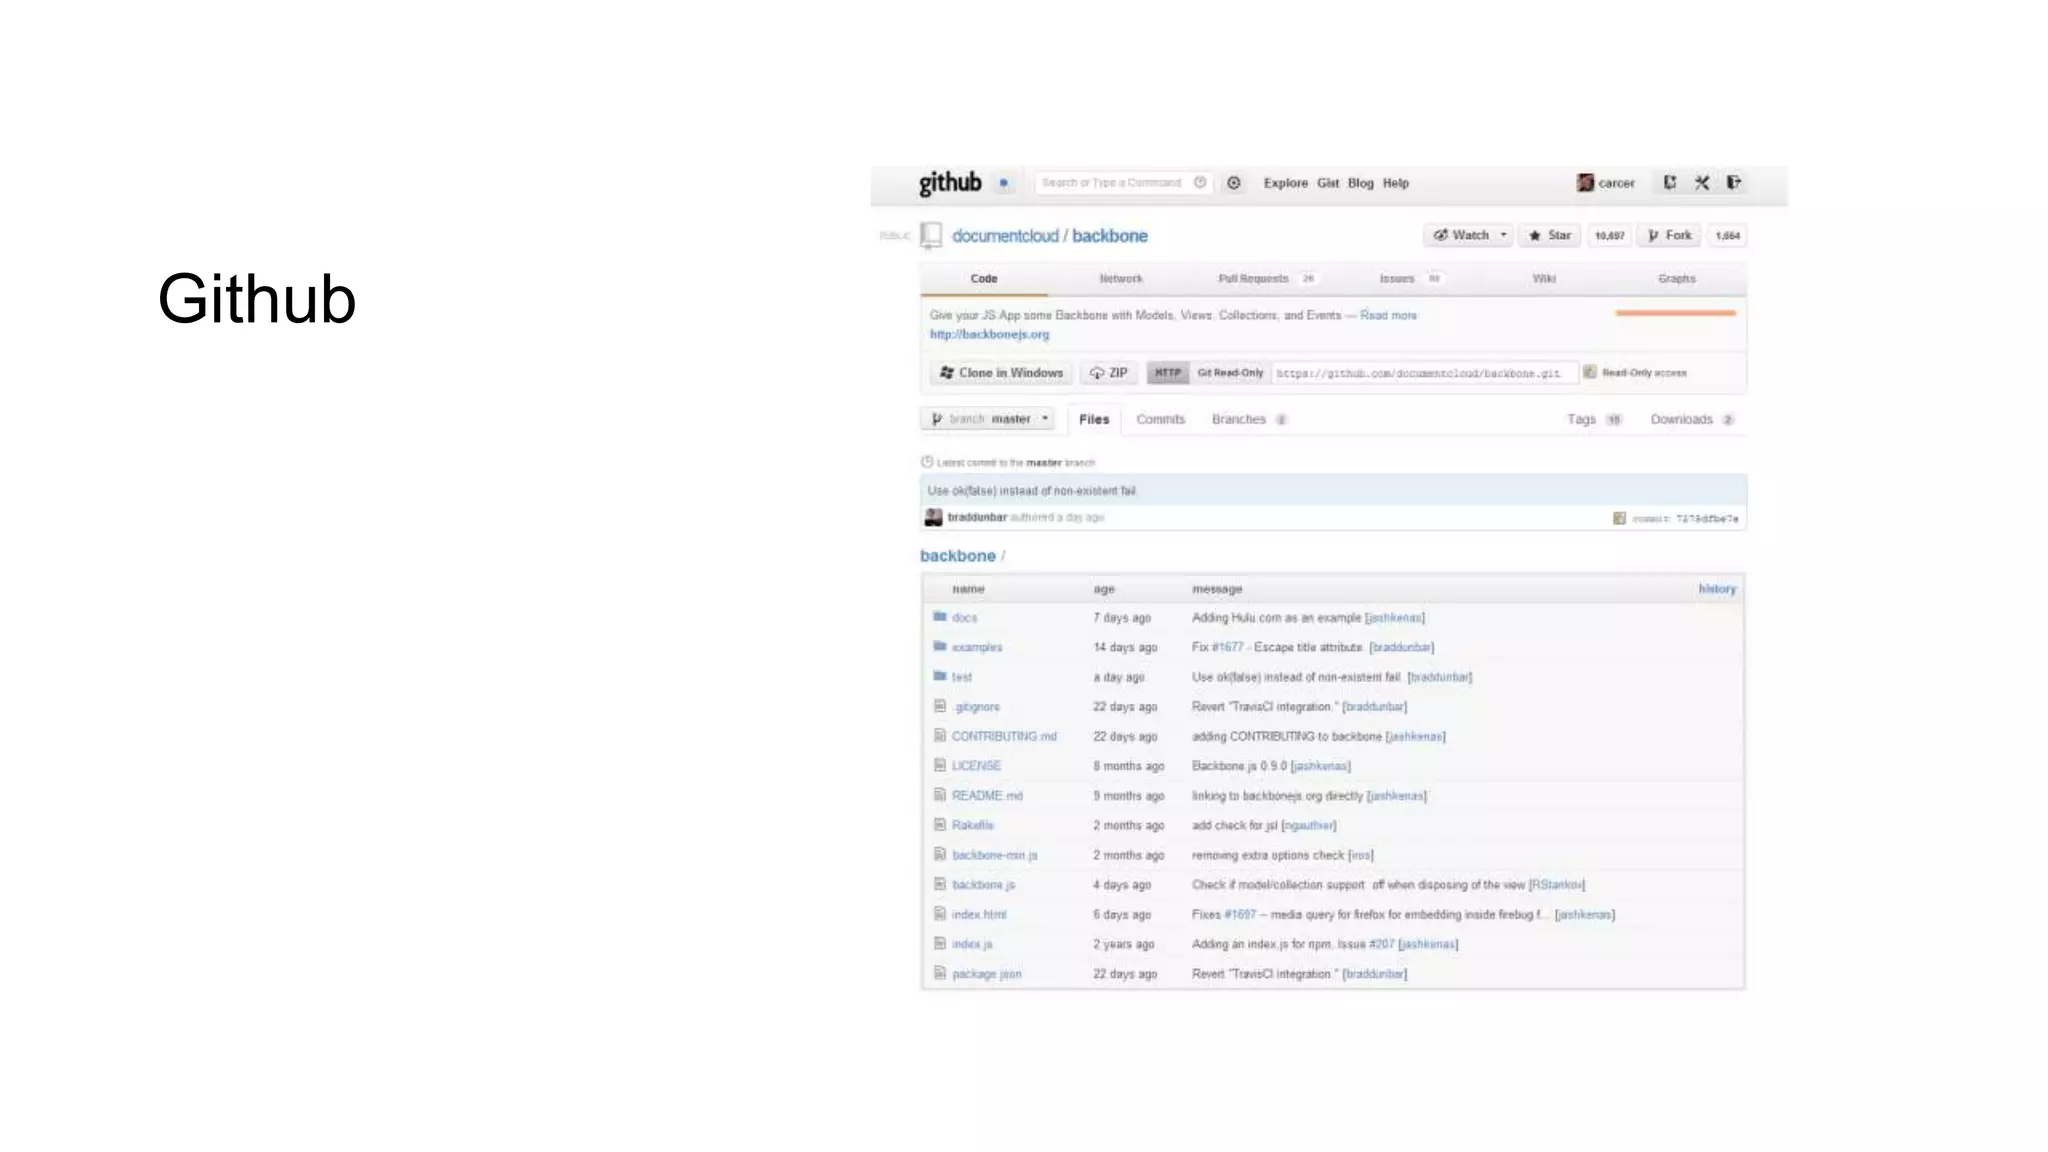Star the backbone repository
Image resolution: width=2048 pixels, height=1152 pixels.
(1549, 235)
